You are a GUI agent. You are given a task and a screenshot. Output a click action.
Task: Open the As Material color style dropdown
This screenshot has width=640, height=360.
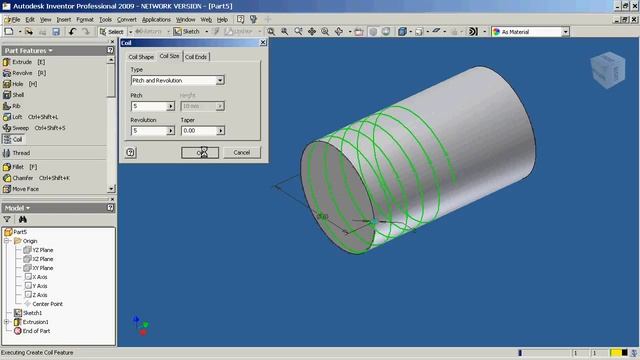coord(565,32)
